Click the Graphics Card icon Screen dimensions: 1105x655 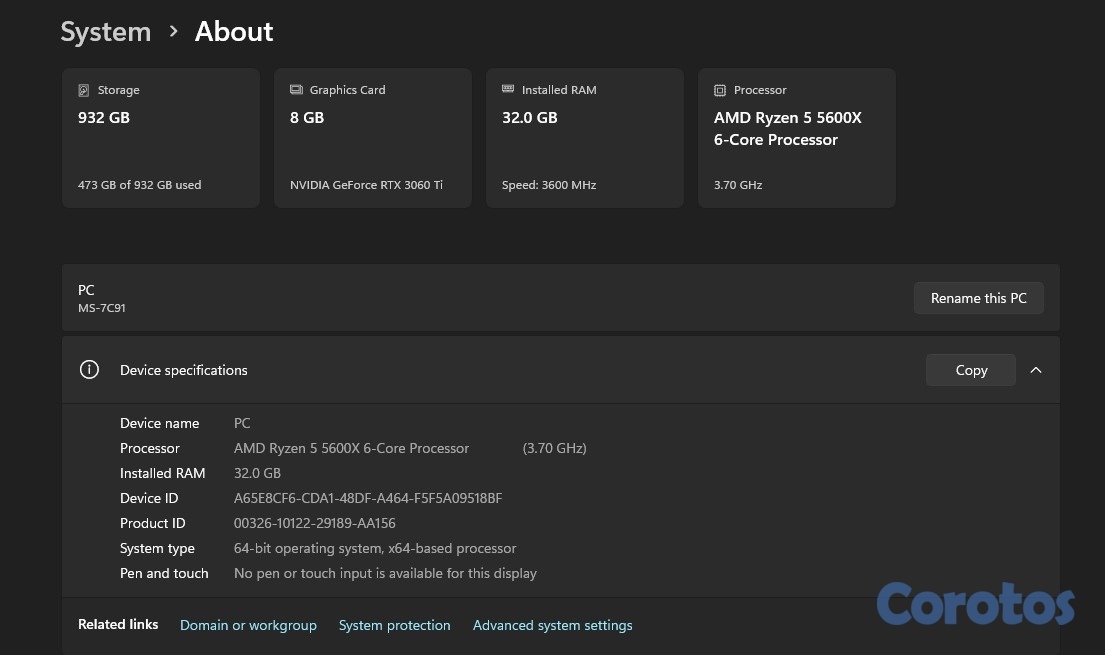[296, 90]
